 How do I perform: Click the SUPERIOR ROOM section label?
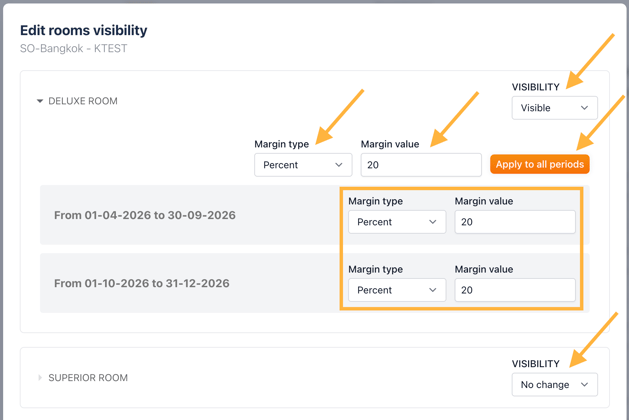pos(88,378)
